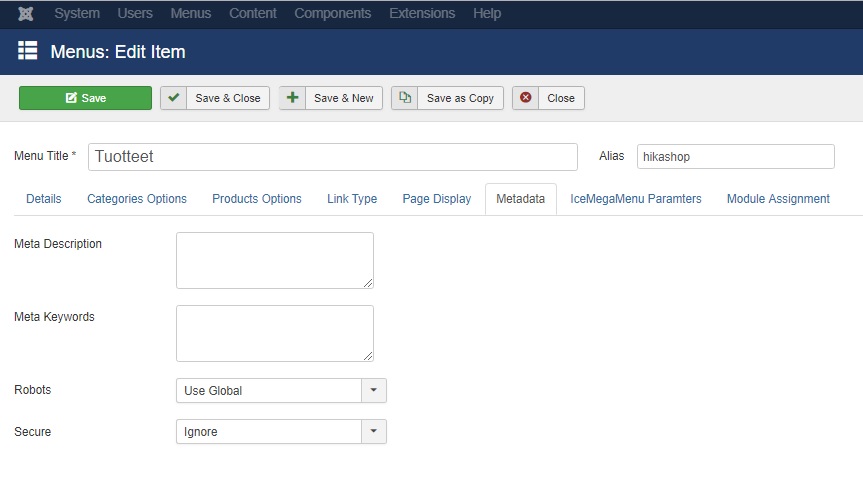This screenshot has height=485, width=863.
Task: Click the Joomla logo icon
Action: (x=25, y=13)
